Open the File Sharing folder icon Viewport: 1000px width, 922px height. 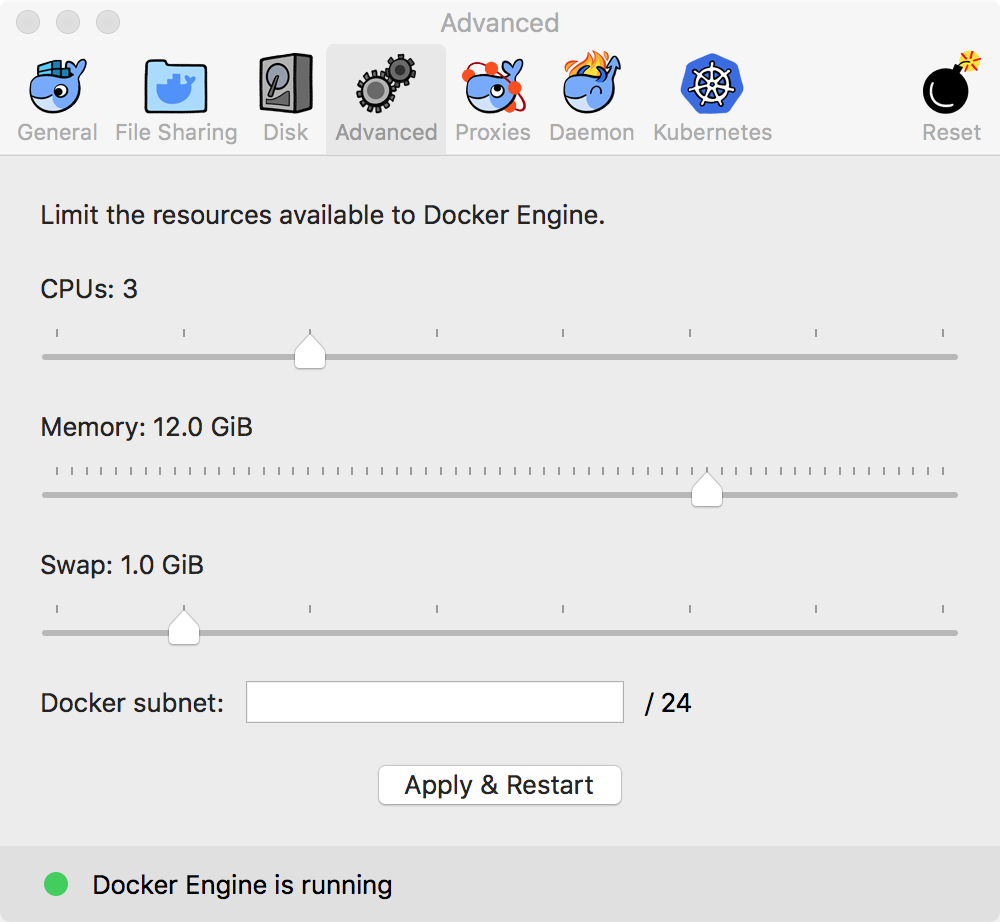(x=175, y=86)
